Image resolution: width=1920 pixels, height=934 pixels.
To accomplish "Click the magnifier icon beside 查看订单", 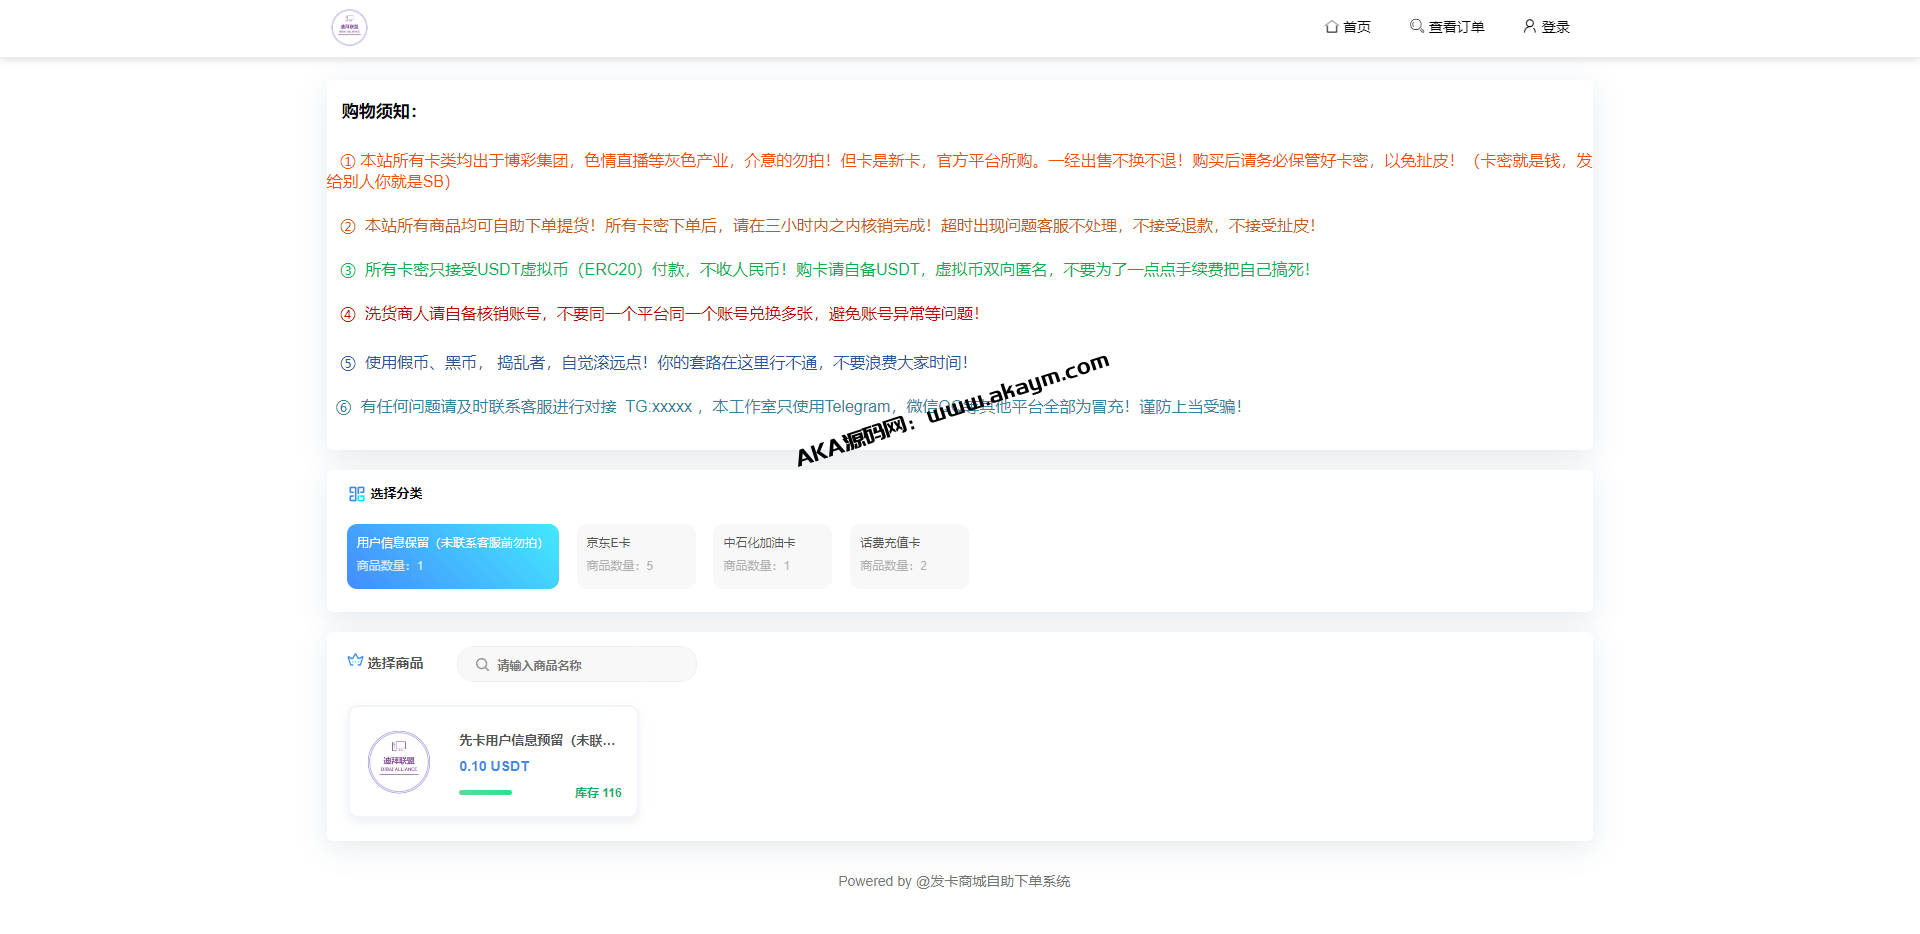I will tap(1416, 26).
